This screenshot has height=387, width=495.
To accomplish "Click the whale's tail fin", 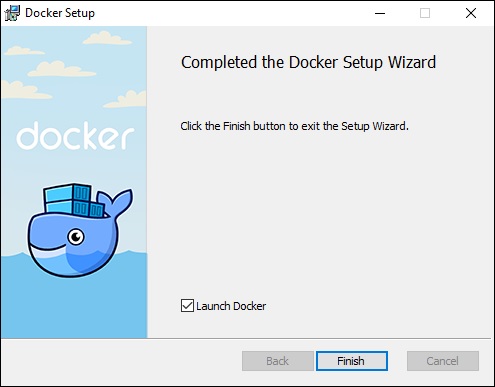I will 117,201.
